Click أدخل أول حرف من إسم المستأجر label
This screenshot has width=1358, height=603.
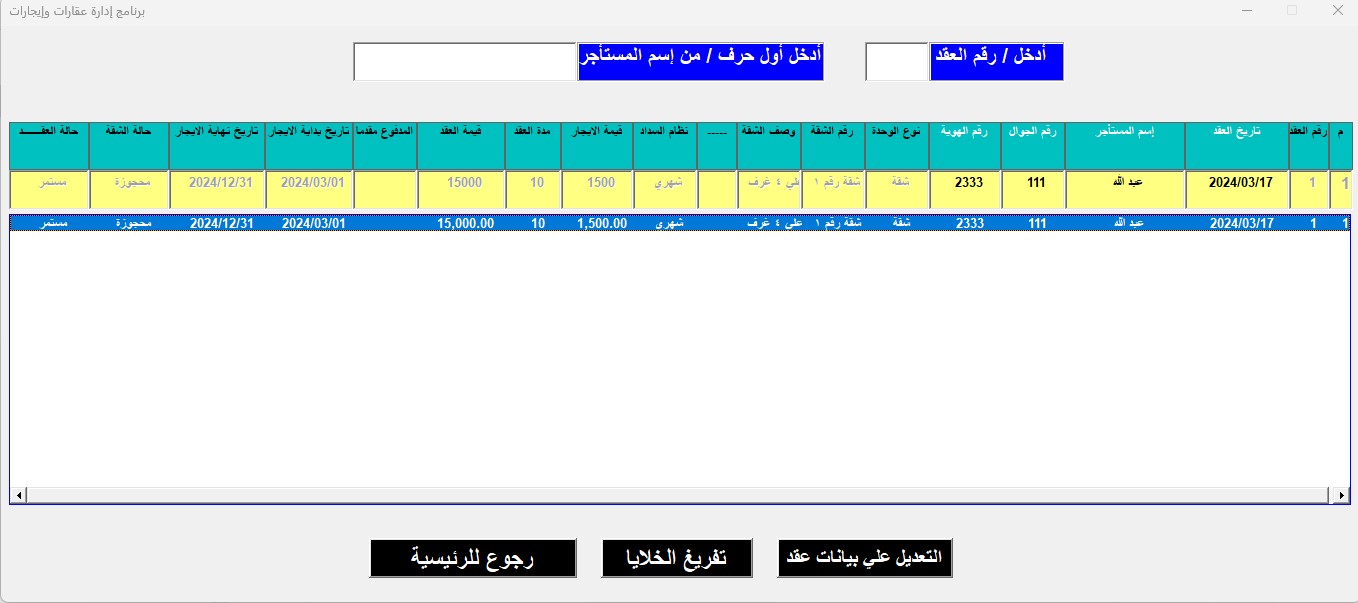(x=700, y=62)
